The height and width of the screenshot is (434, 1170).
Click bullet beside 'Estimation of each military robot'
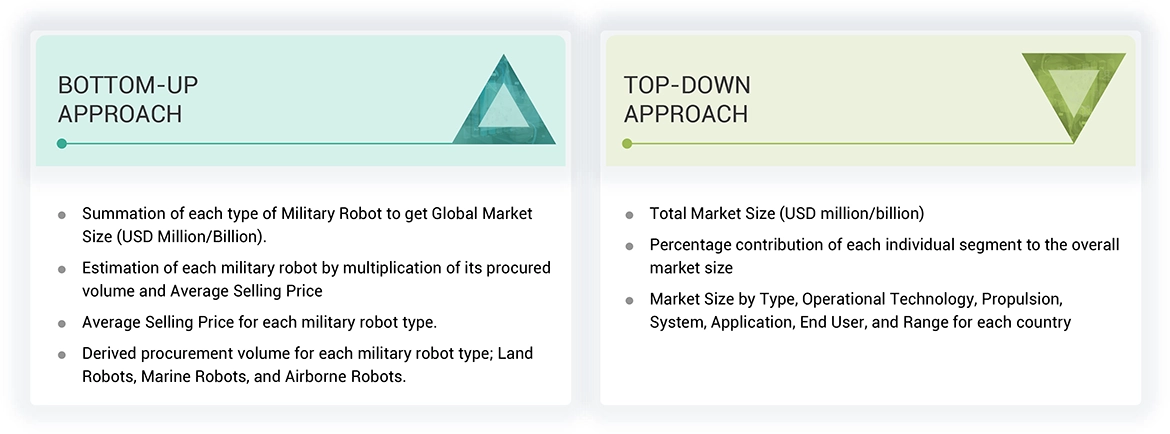pos(62,270)
